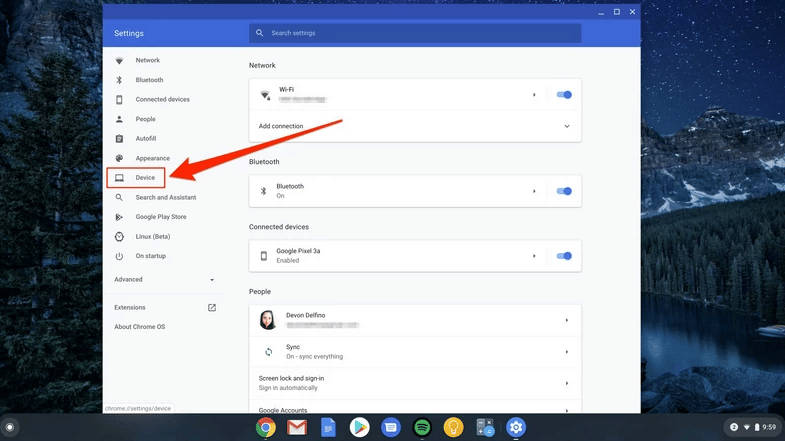The width and height of the screenshot is (785, 441).
Task: Click 'Screen lock and sign-in' text
Action: tap(291, 378)
